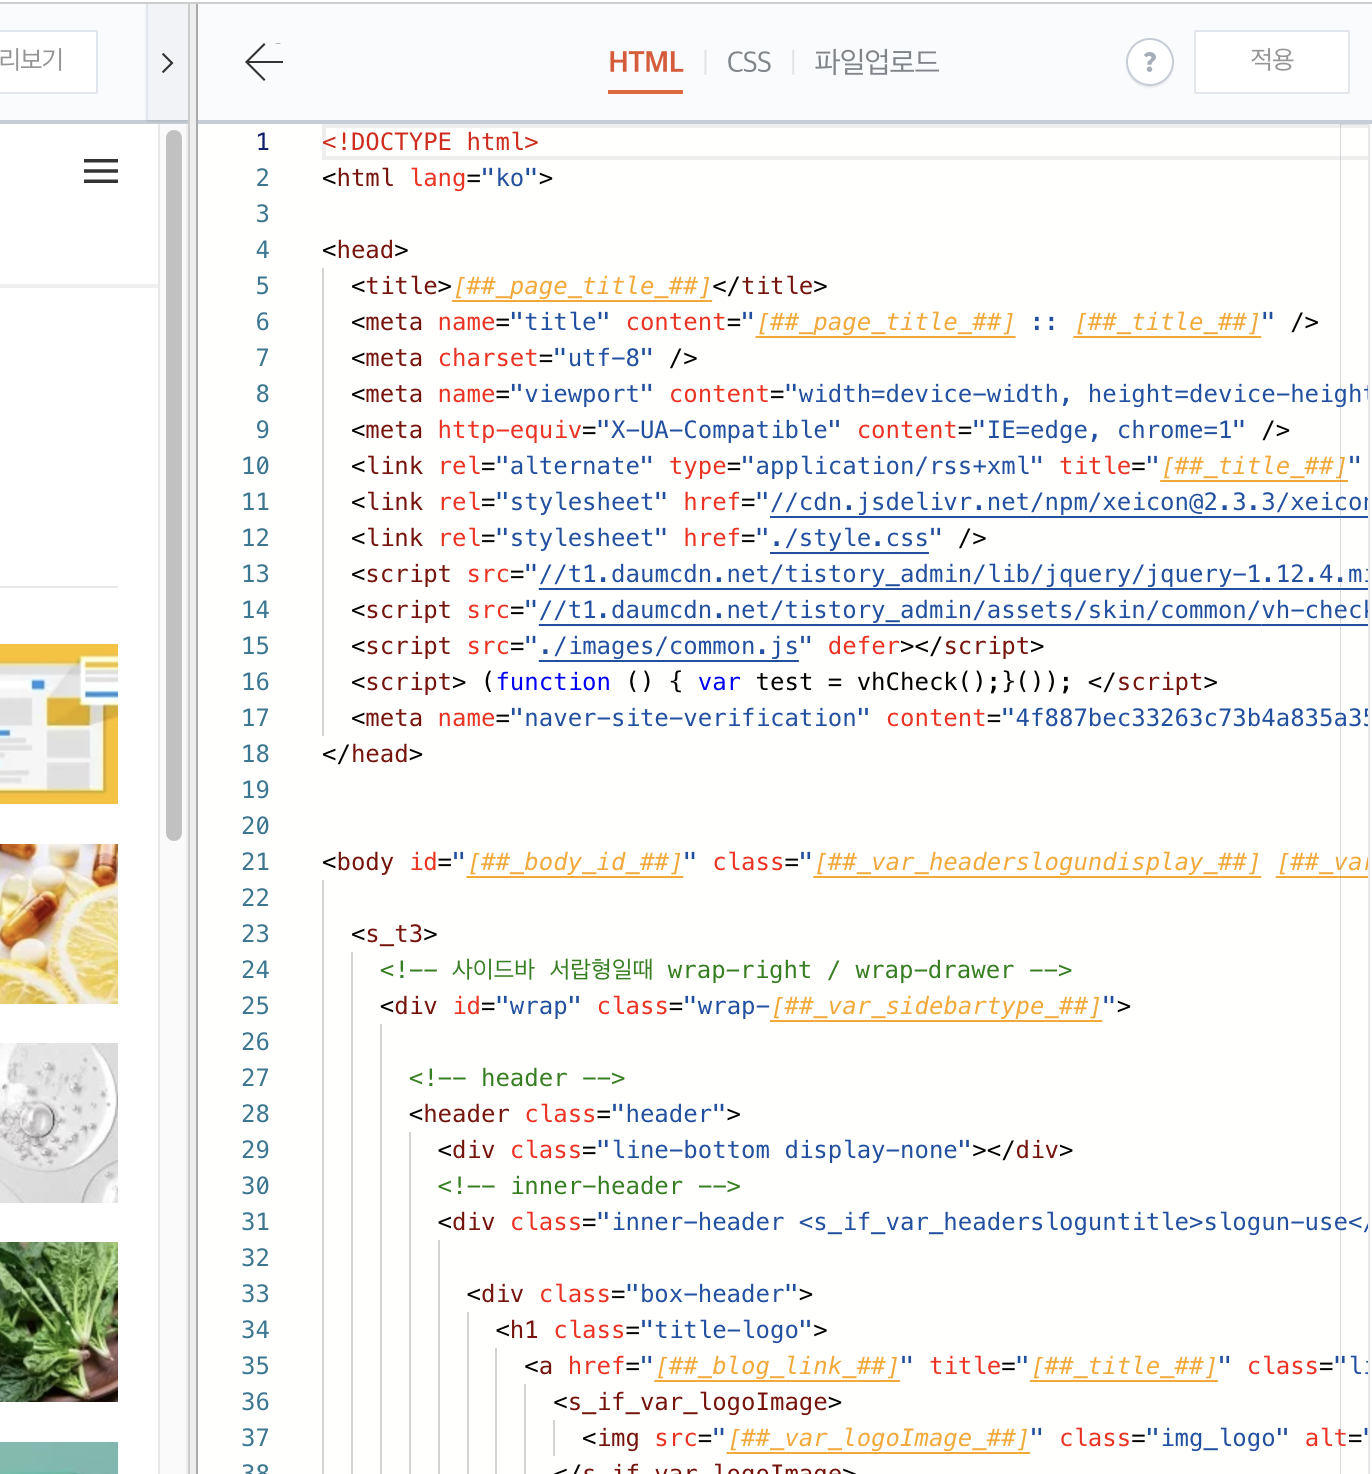Switch to the CSS tab
This screenshot has height=1474, width=1372.
click(749, 63)
